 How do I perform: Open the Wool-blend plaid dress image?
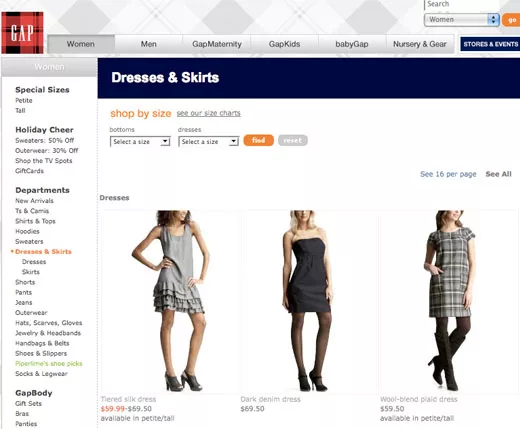point(448,301)
